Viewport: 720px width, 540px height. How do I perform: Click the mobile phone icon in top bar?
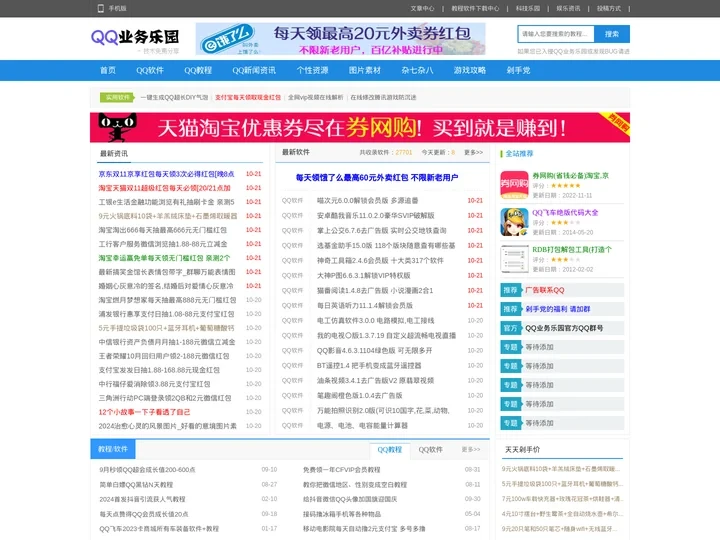101,8
